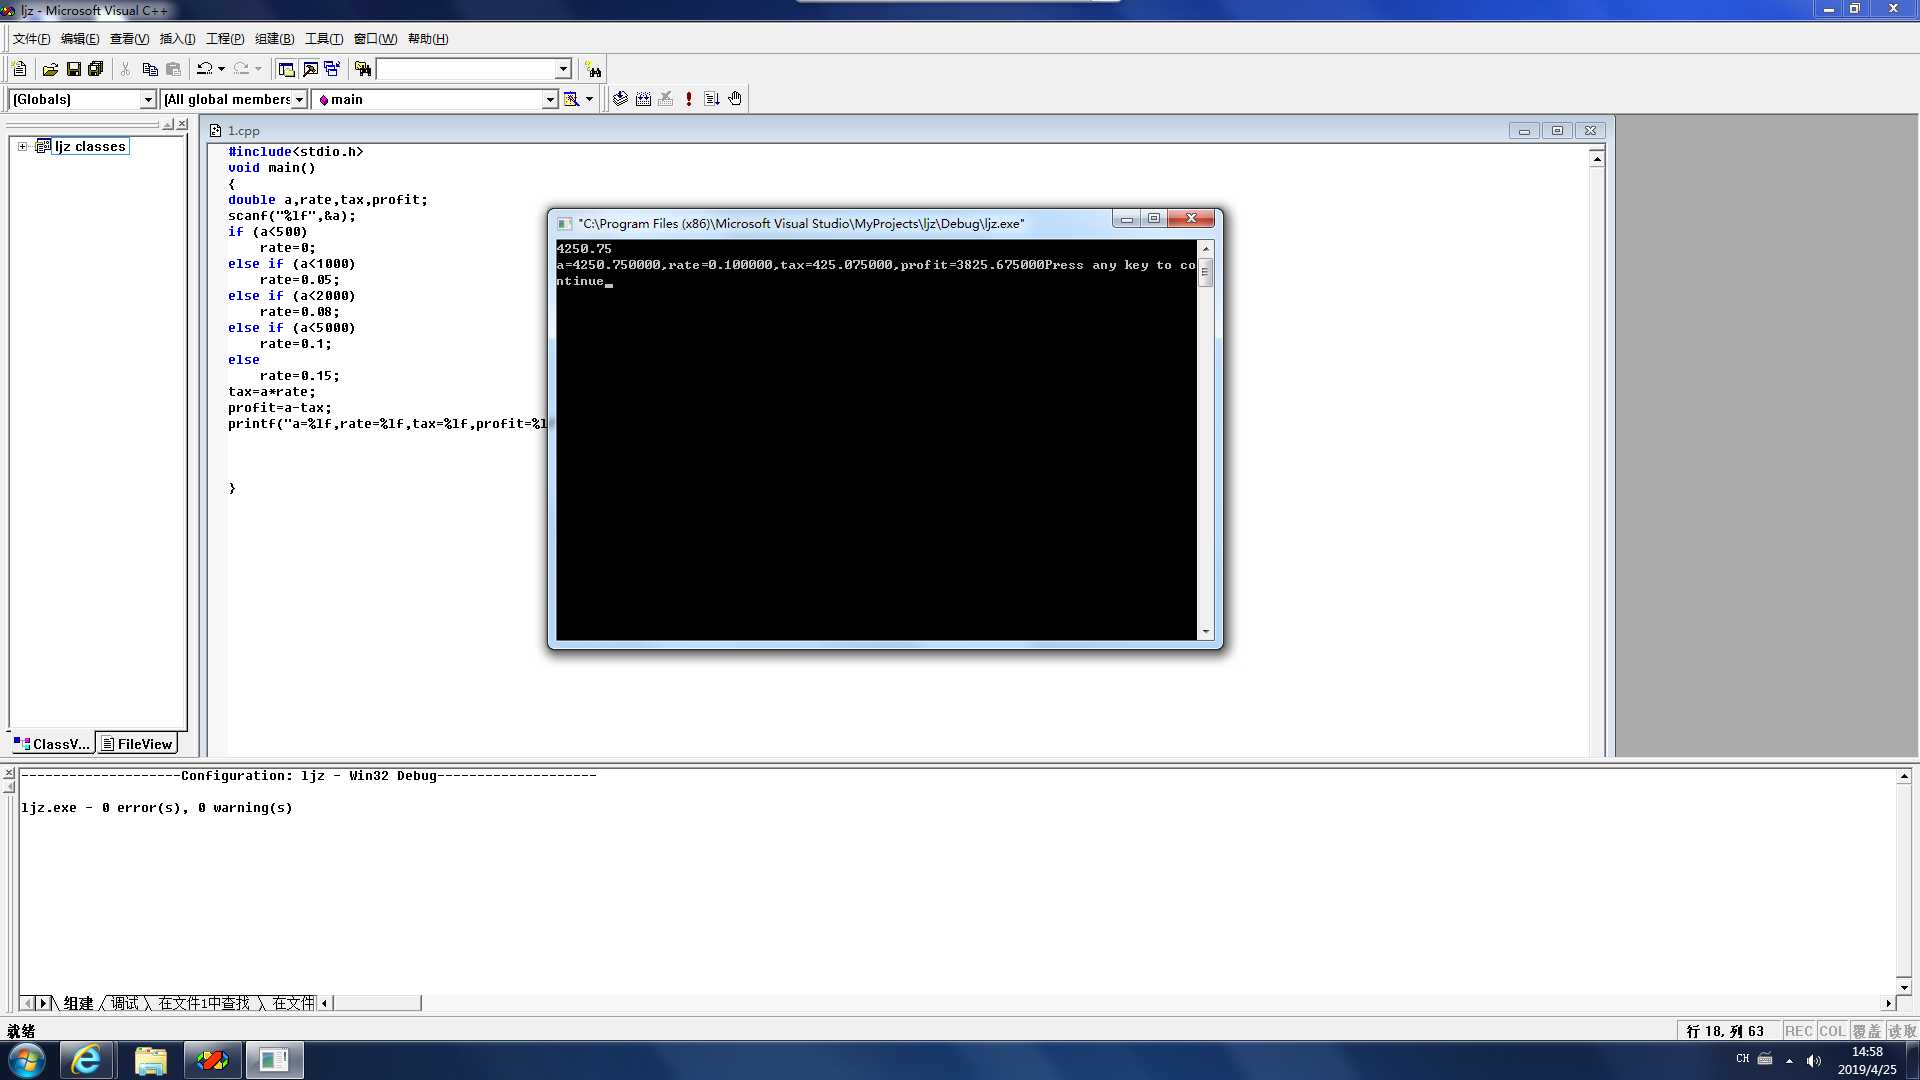Open the (Globals) class dropdown
This screenshot has width=1920, height=1080.
coord(148,99)
